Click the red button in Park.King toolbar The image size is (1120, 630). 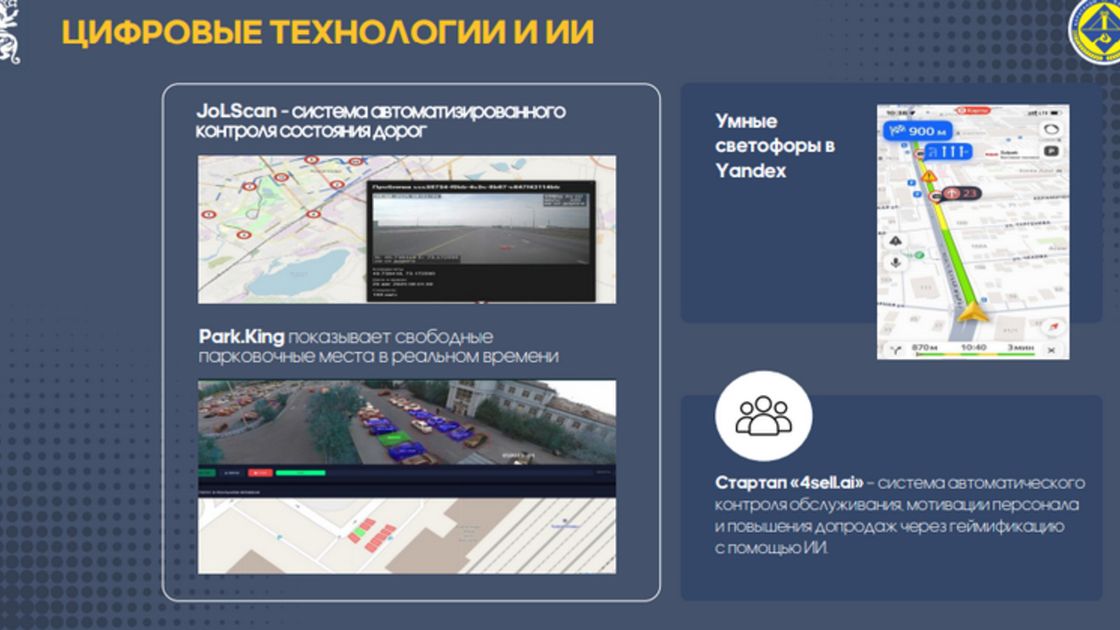(x=260, y=472)
